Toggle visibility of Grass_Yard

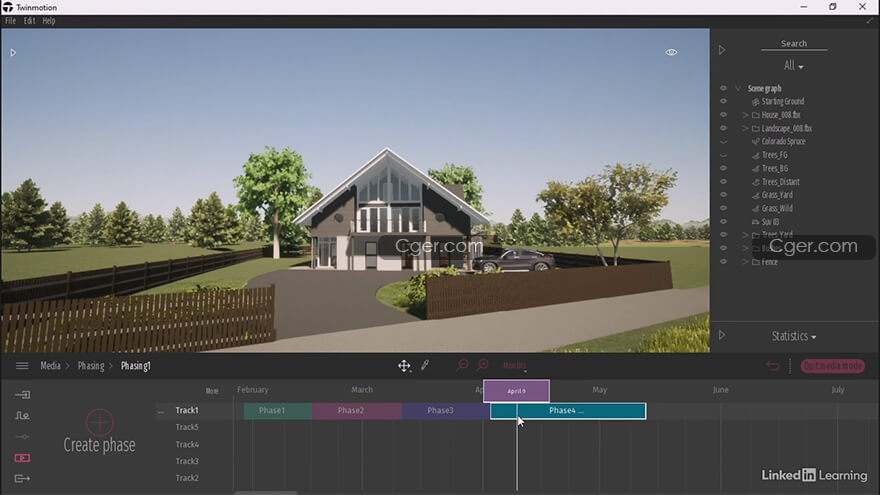pyautogui.click(x=723, y=195)
